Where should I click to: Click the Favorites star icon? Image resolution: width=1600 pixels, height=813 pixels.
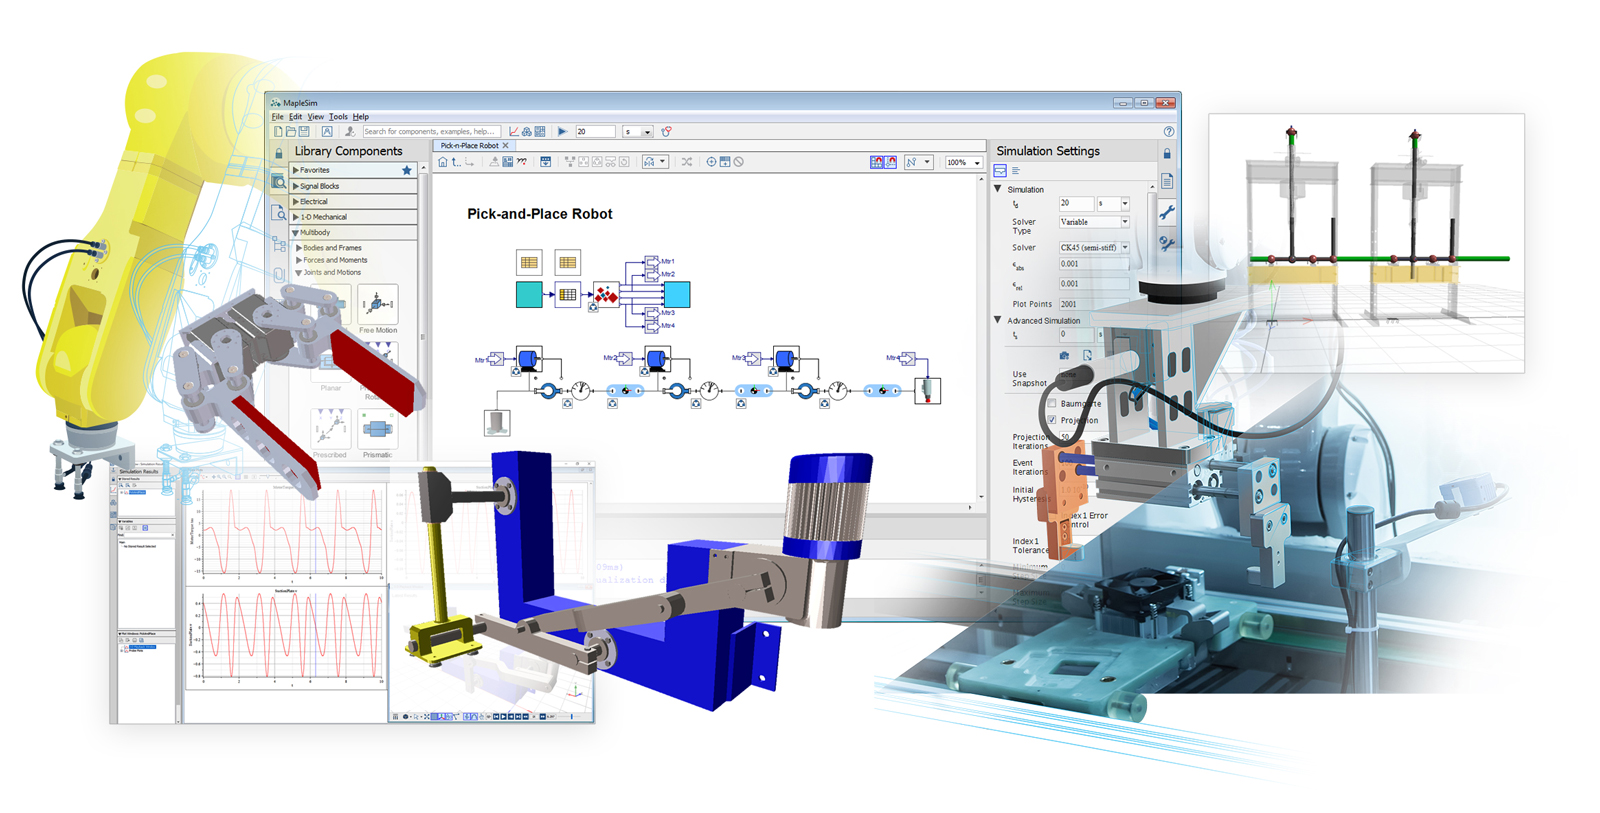click(407, 170)
